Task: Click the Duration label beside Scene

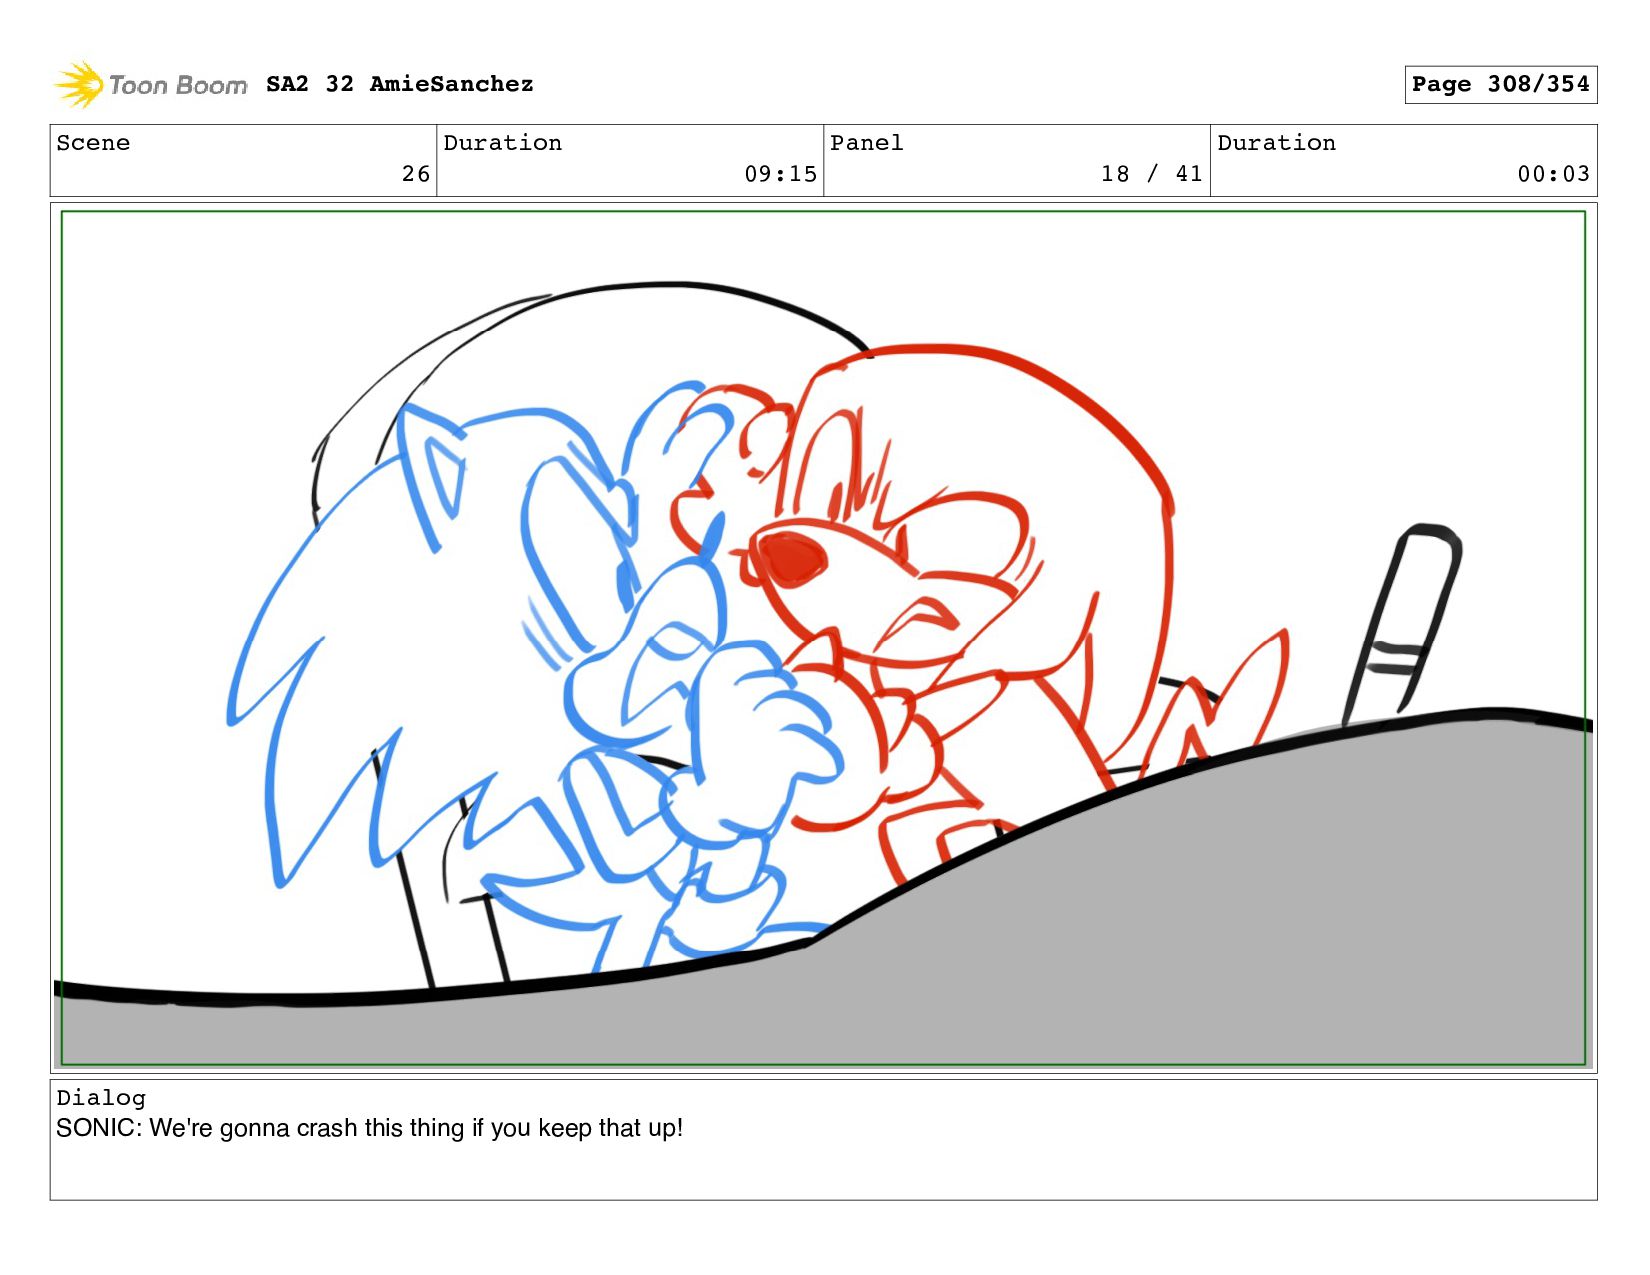Action: click(x=503, y=143)
